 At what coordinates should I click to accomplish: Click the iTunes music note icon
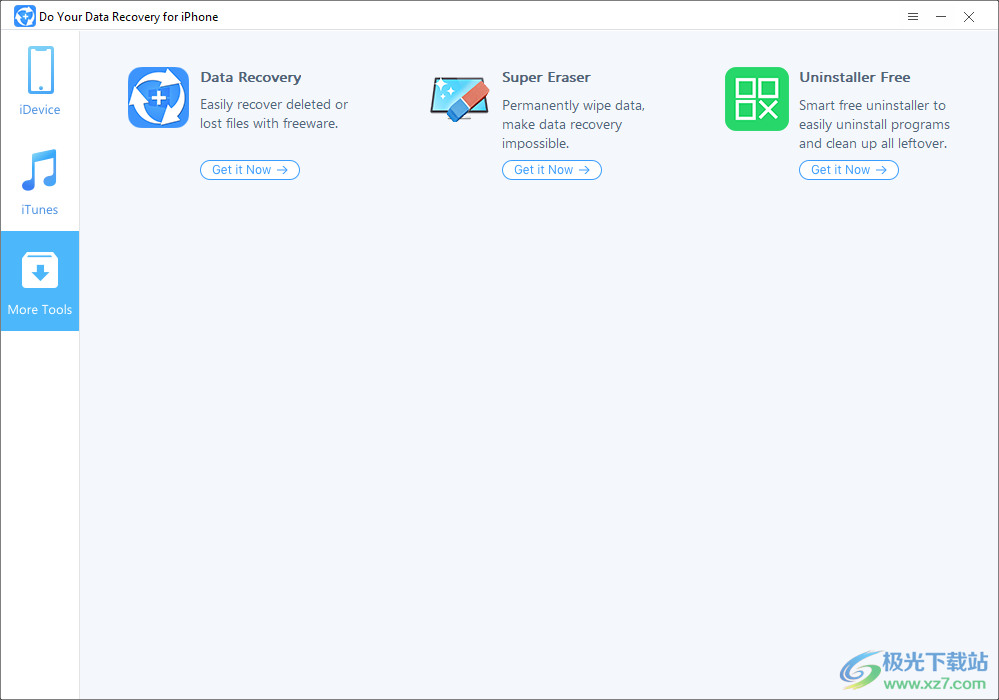pos(40,170)
